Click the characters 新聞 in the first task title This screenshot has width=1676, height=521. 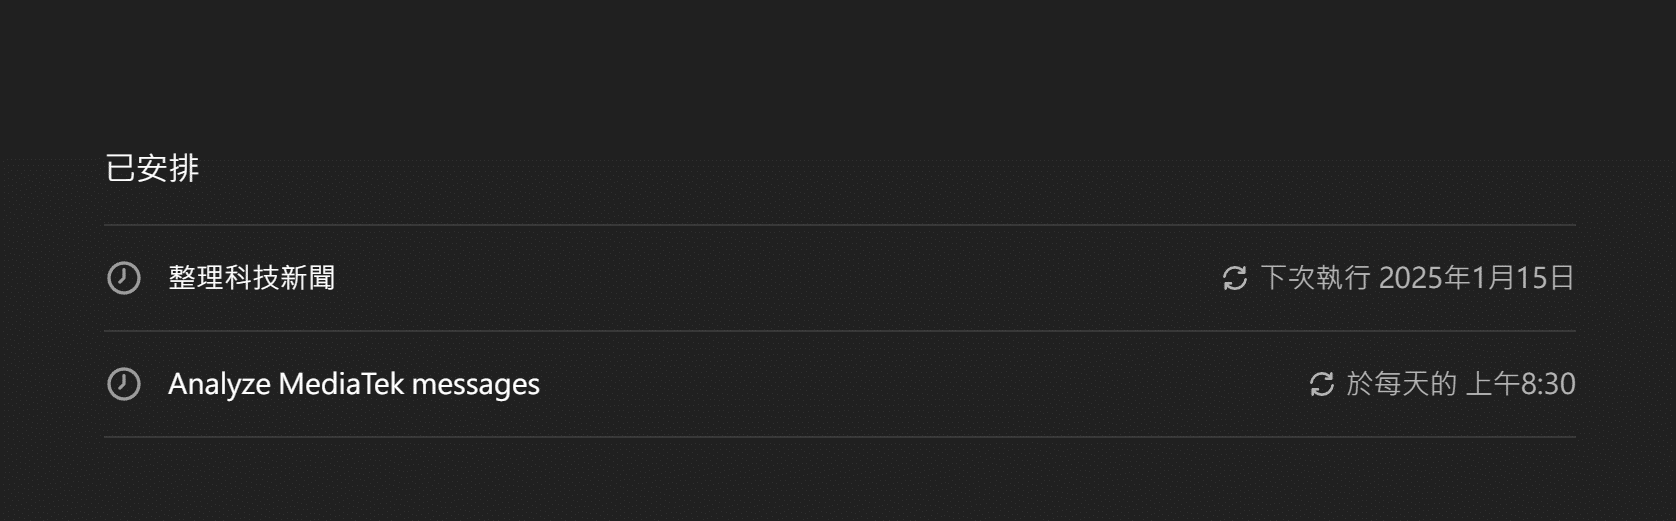coord(307,278)
